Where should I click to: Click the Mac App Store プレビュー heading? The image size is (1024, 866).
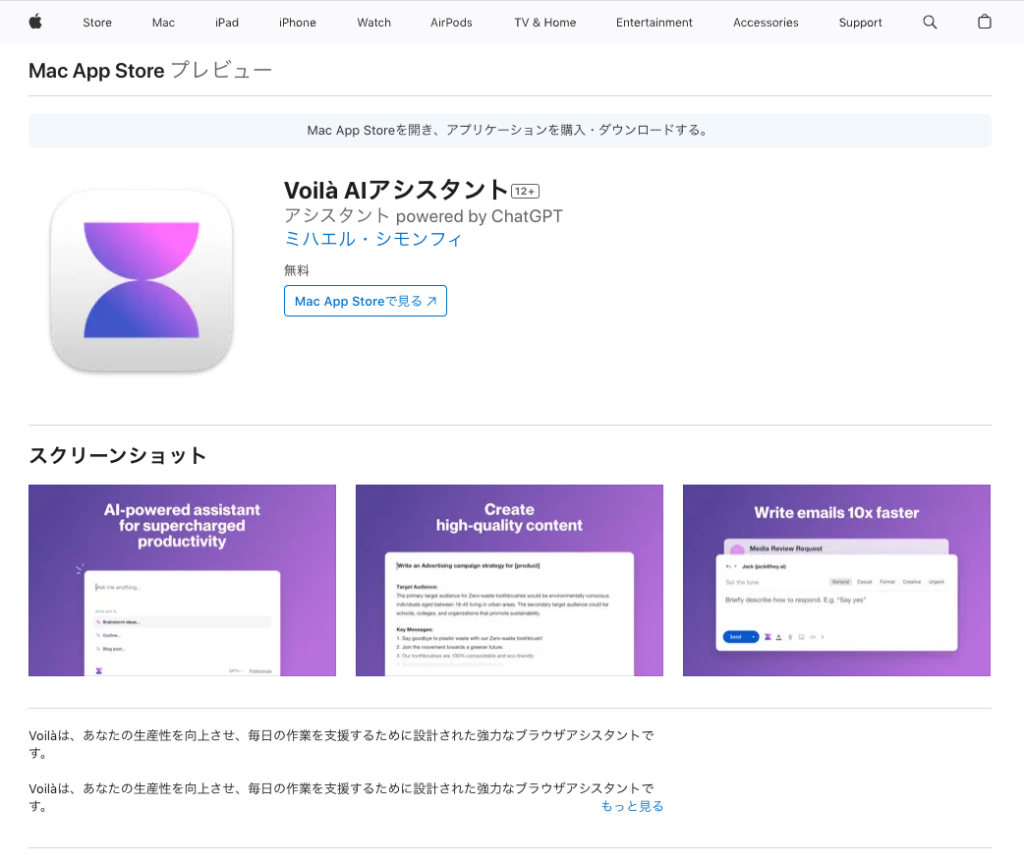(x=150, y=71)
